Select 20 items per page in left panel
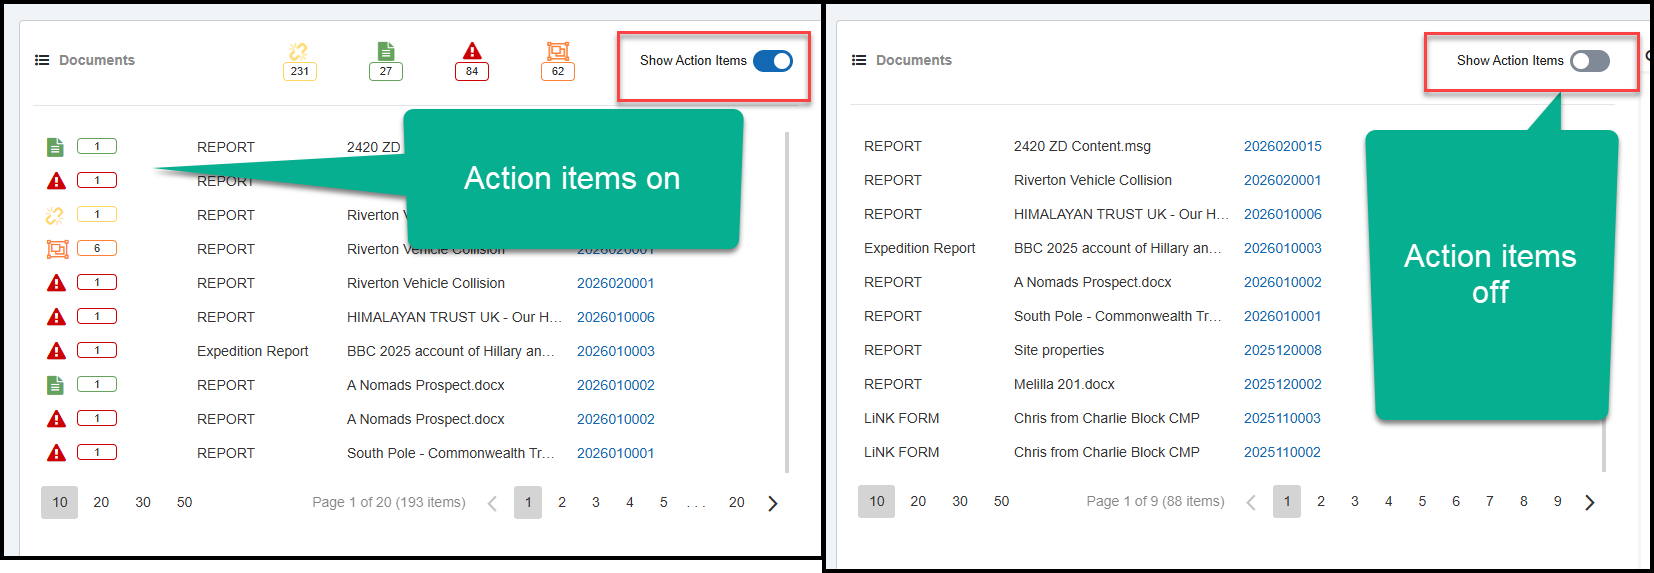The height and width of the screenshot is (573, 1654). tap(101, 502)
